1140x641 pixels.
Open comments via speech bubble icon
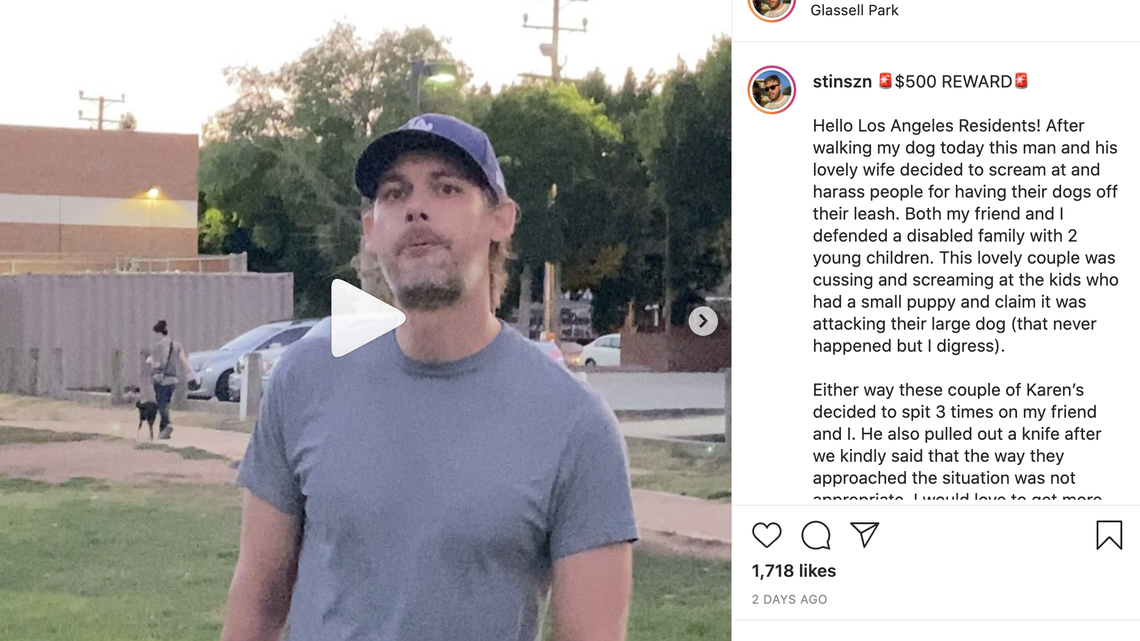(x=816, y=535)
